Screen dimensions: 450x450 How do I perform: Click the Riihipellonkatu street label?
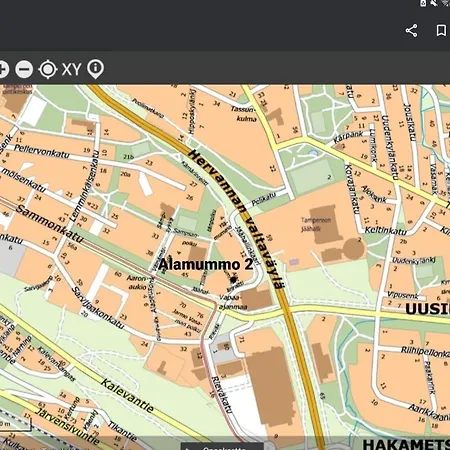(425, 351)
